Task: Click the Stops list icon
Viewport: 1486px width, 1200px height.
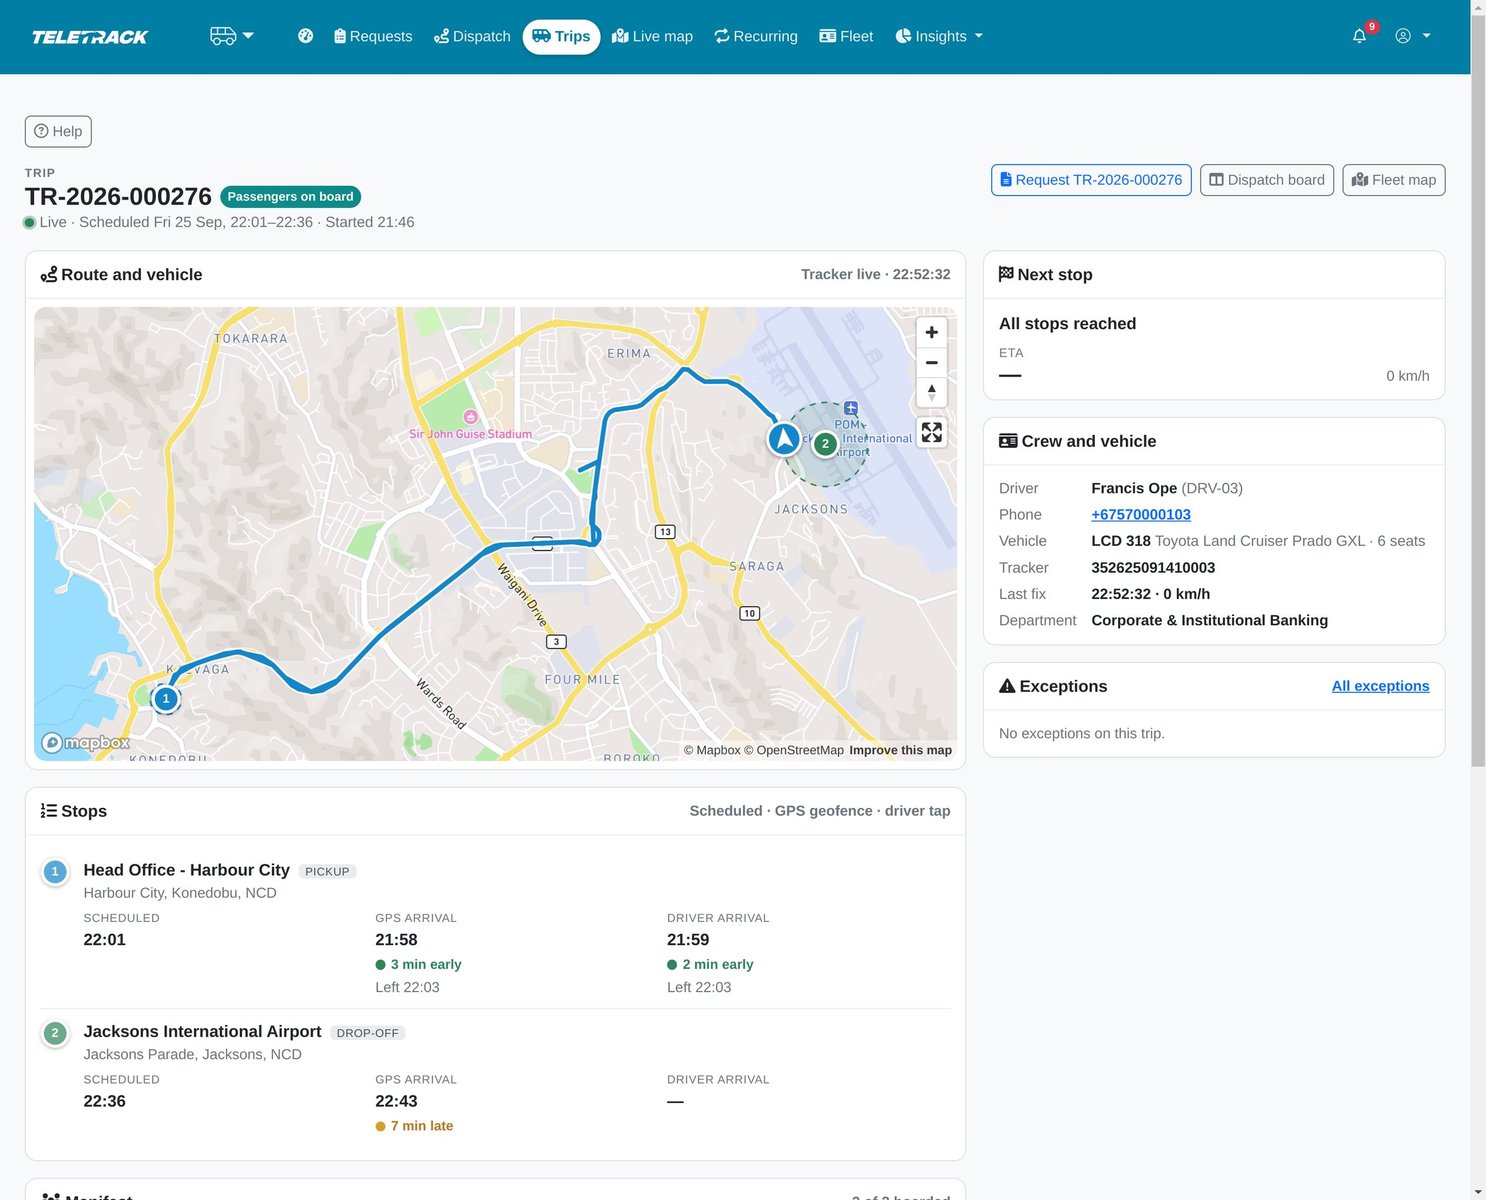Action: pyautogui.click(x=48, y=811)
